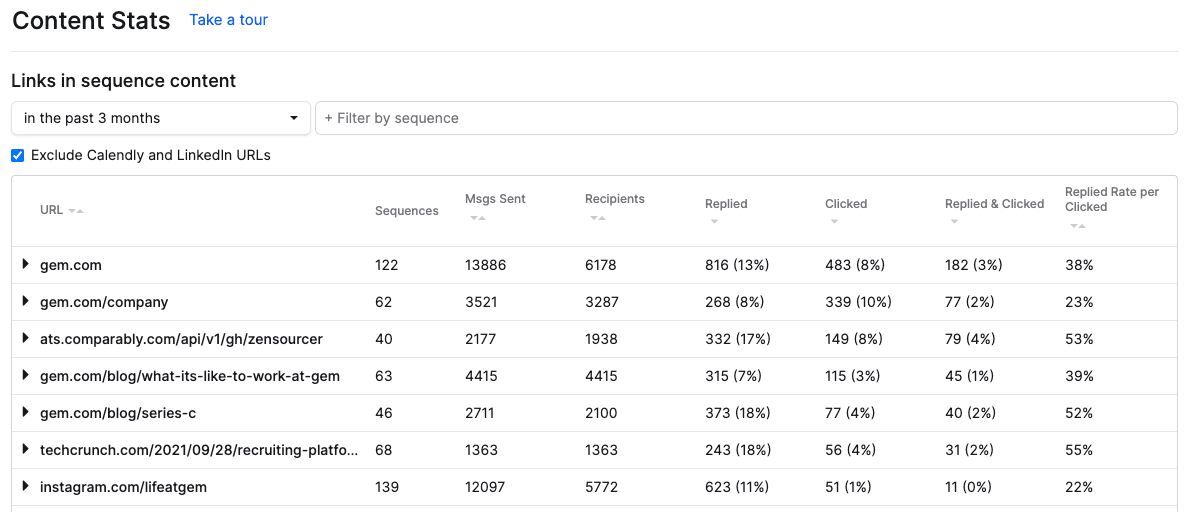Click the gem.com/company URL text
Viewport: 1186px width, 512px height.
click(x=104, y=302)
